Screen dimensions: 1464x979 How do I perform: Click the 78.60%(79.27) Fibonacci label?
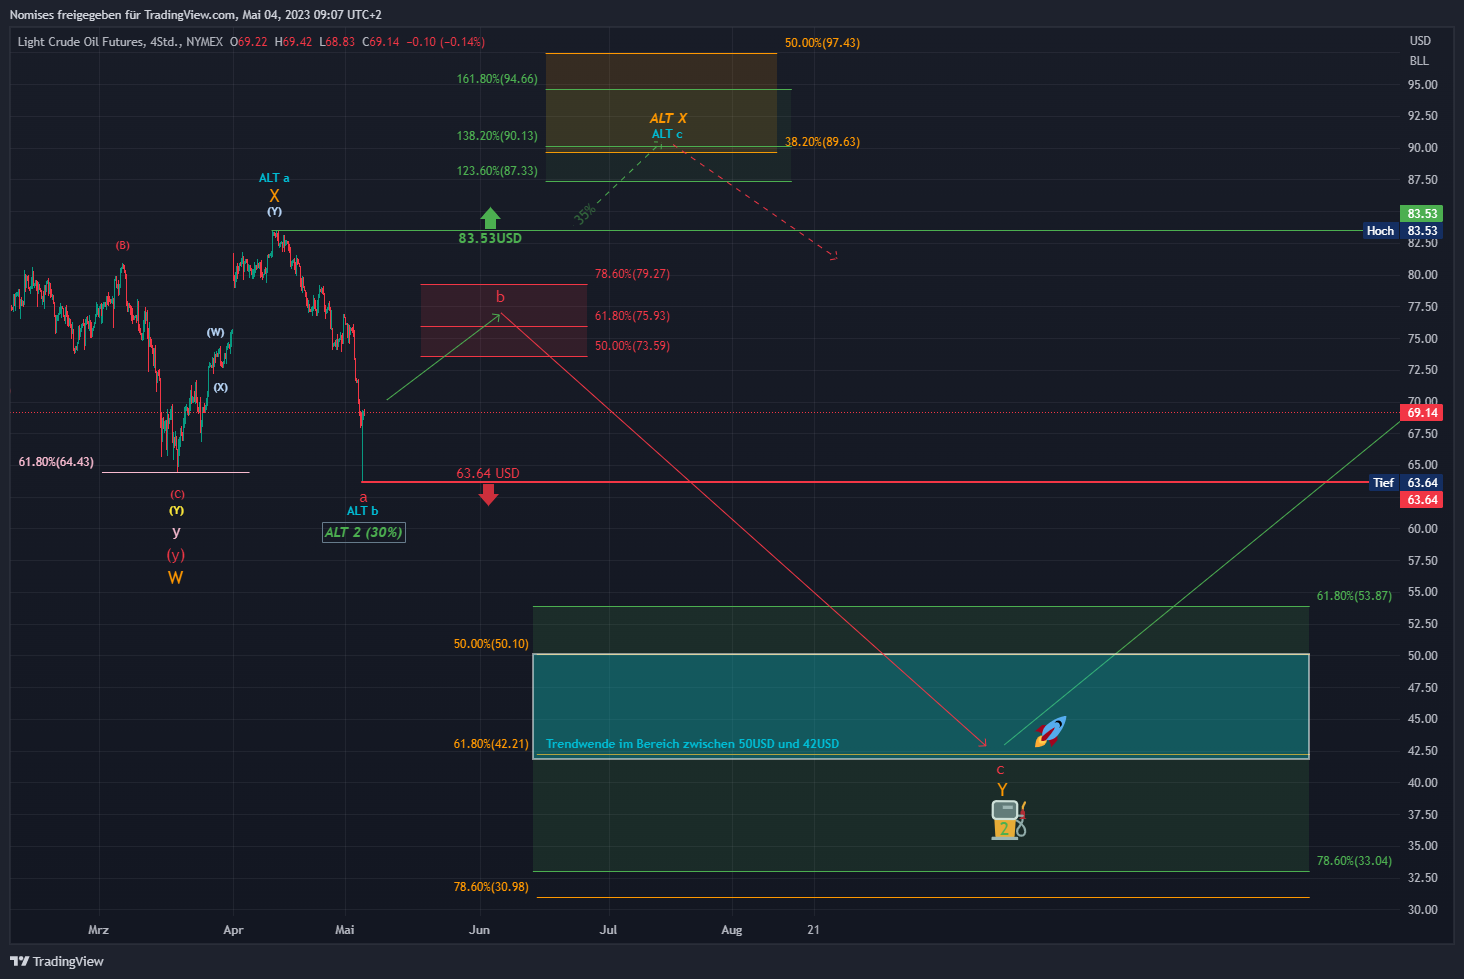coord(632,274)
